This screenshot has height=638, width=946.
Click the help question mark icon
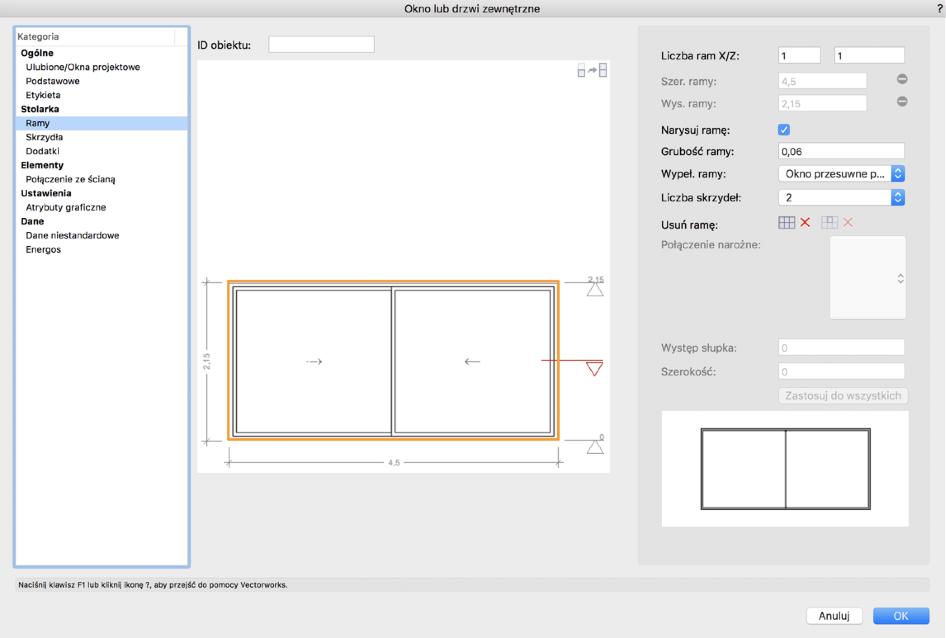point(941,8)
